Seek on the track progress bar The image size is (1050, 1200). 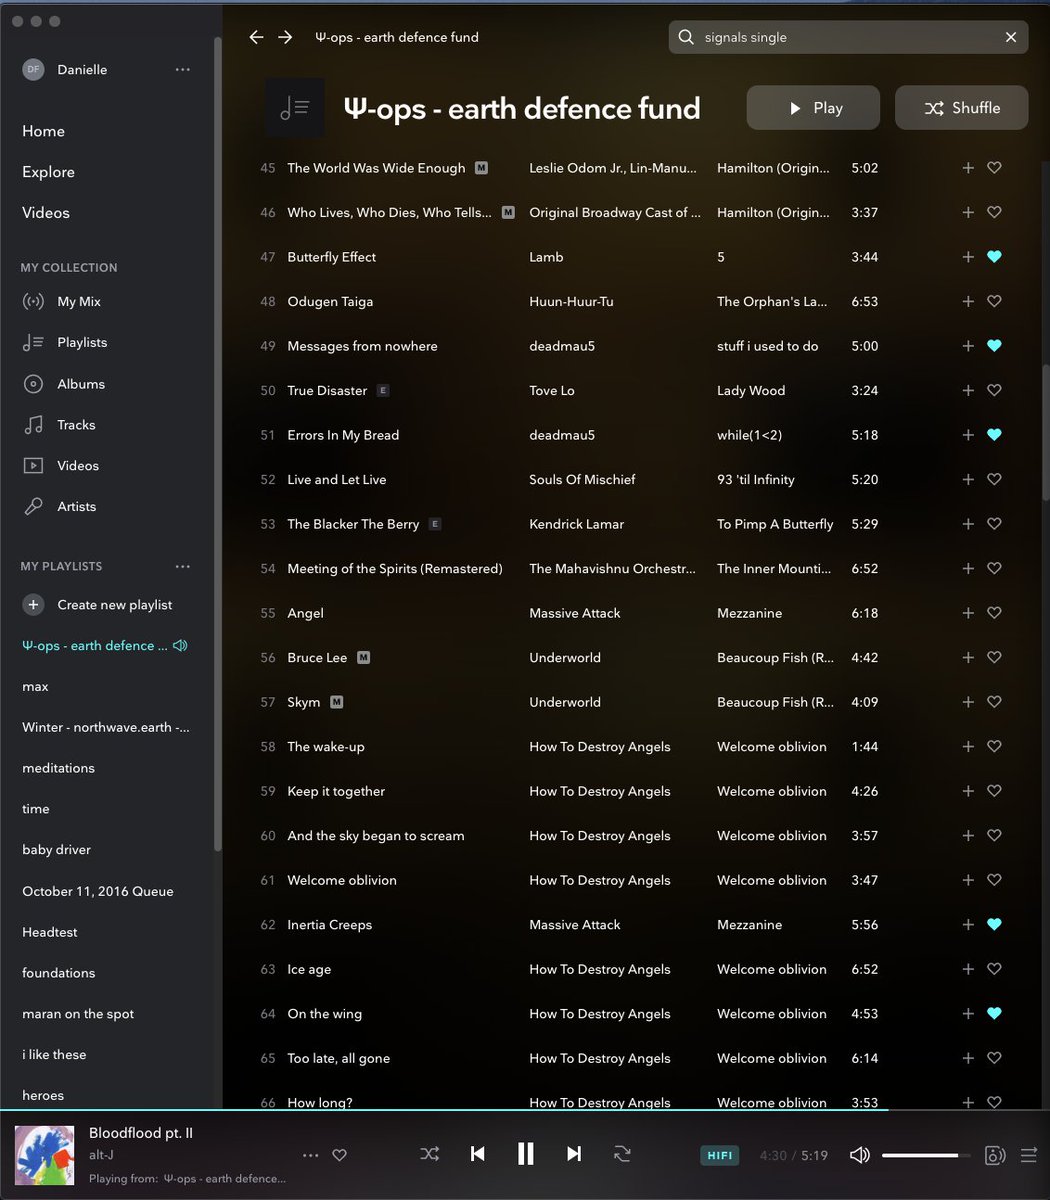click(525, 1110)
